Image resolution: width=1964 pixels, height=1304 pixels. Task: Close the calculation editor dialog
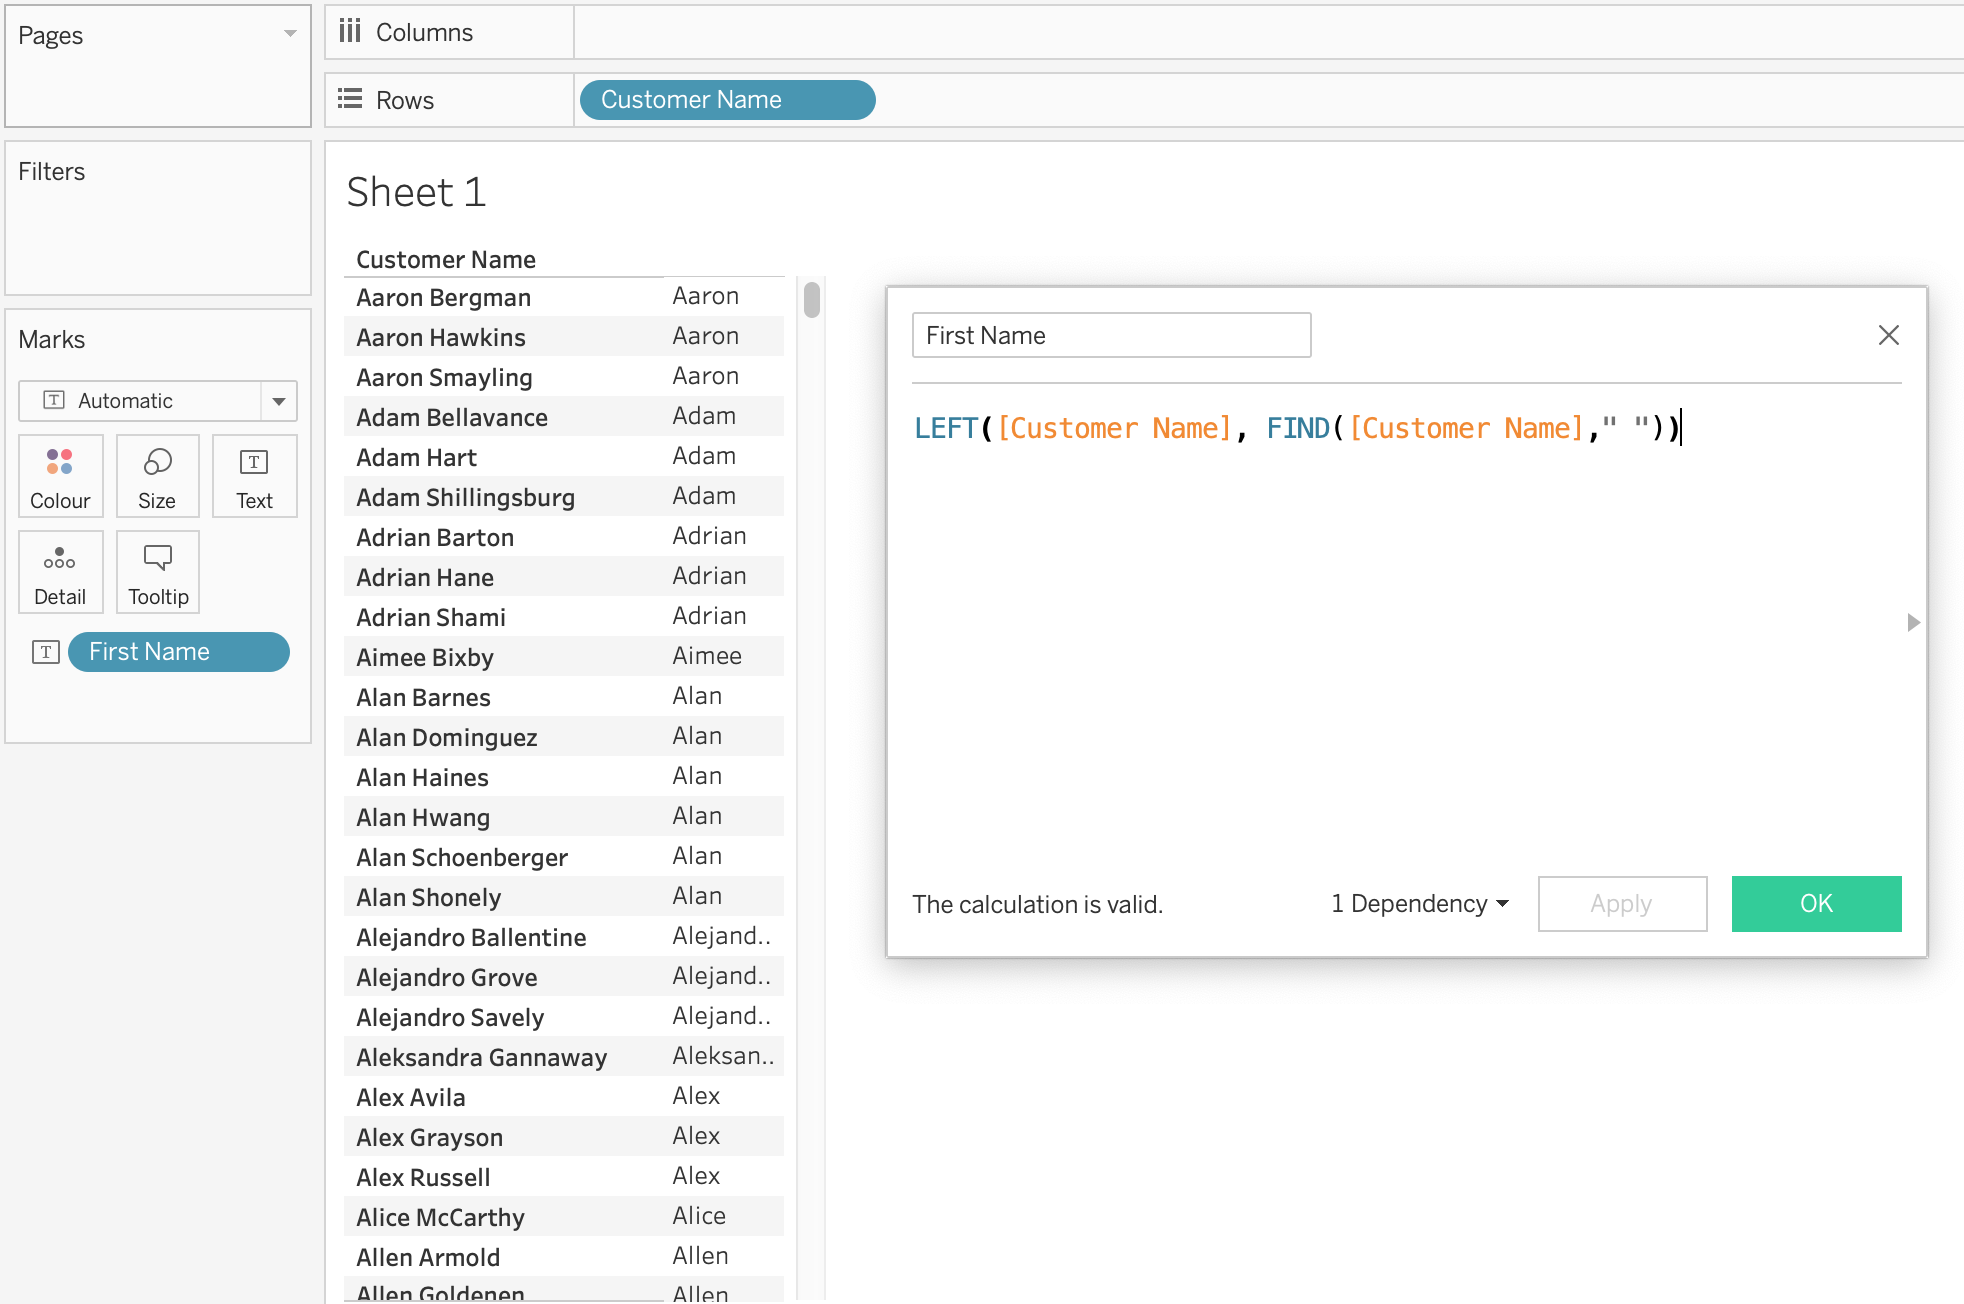pos(1888,335)
